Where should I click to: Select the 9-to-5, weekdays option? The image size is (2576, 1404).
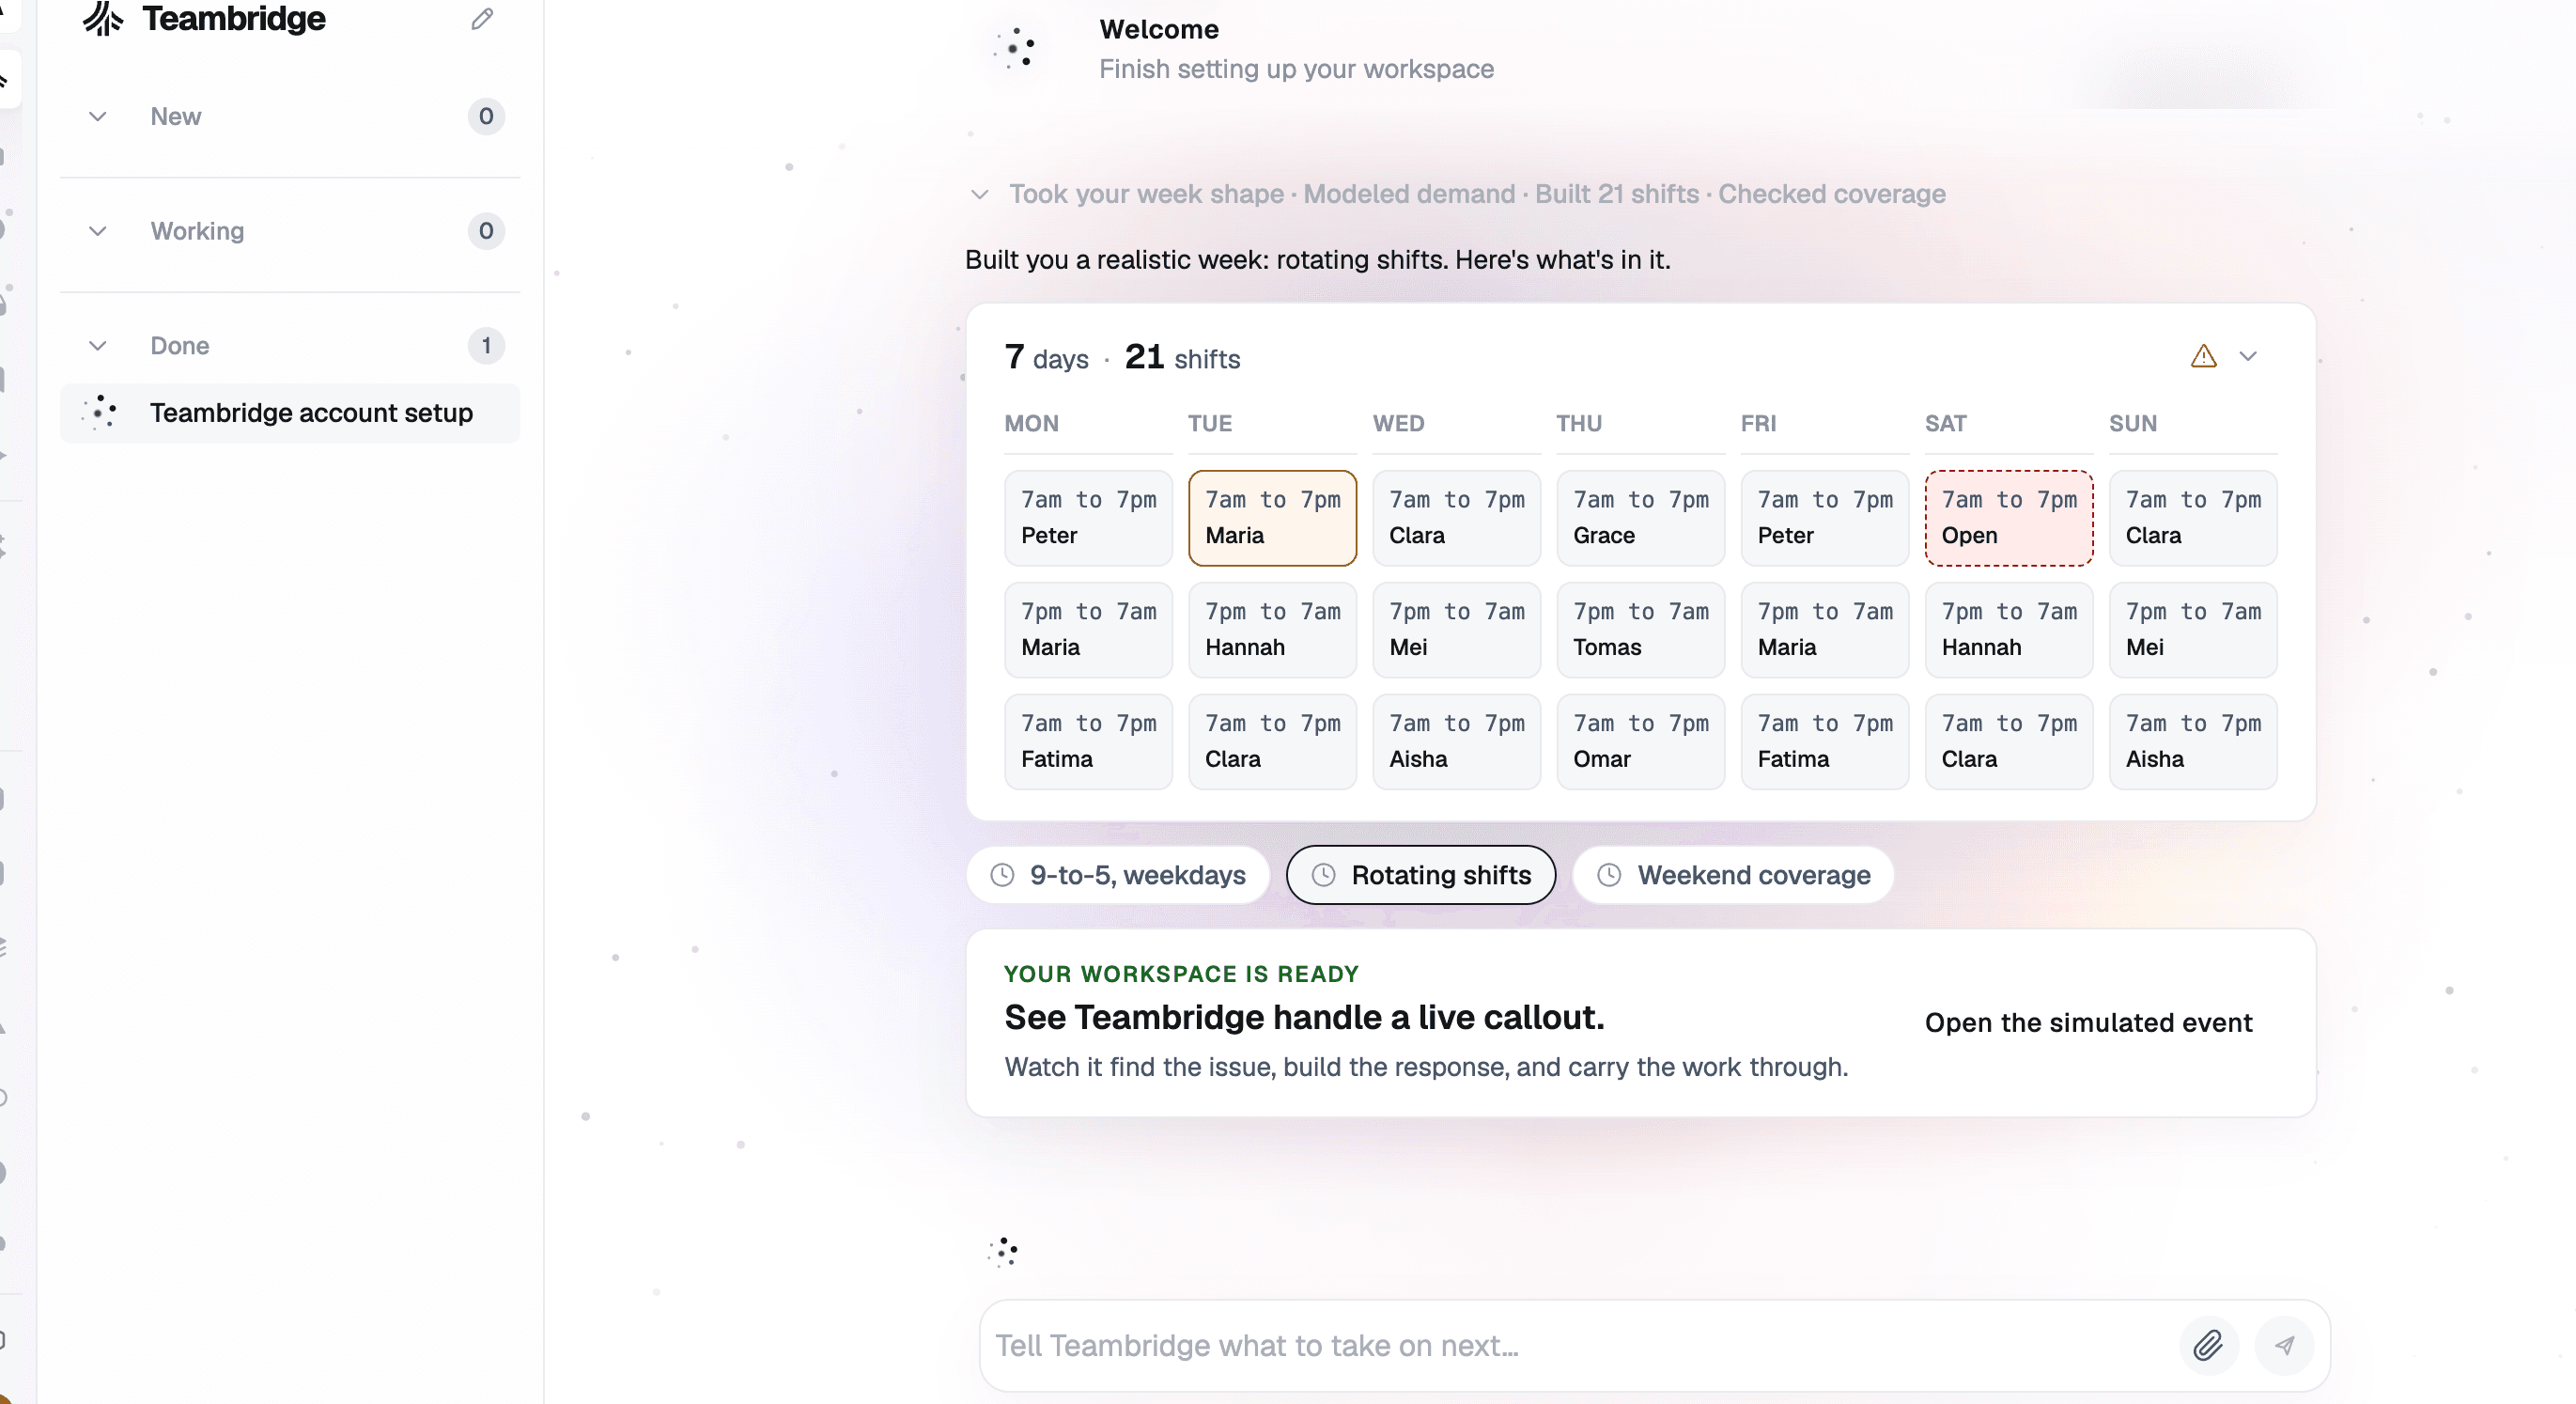[1118, 876]
